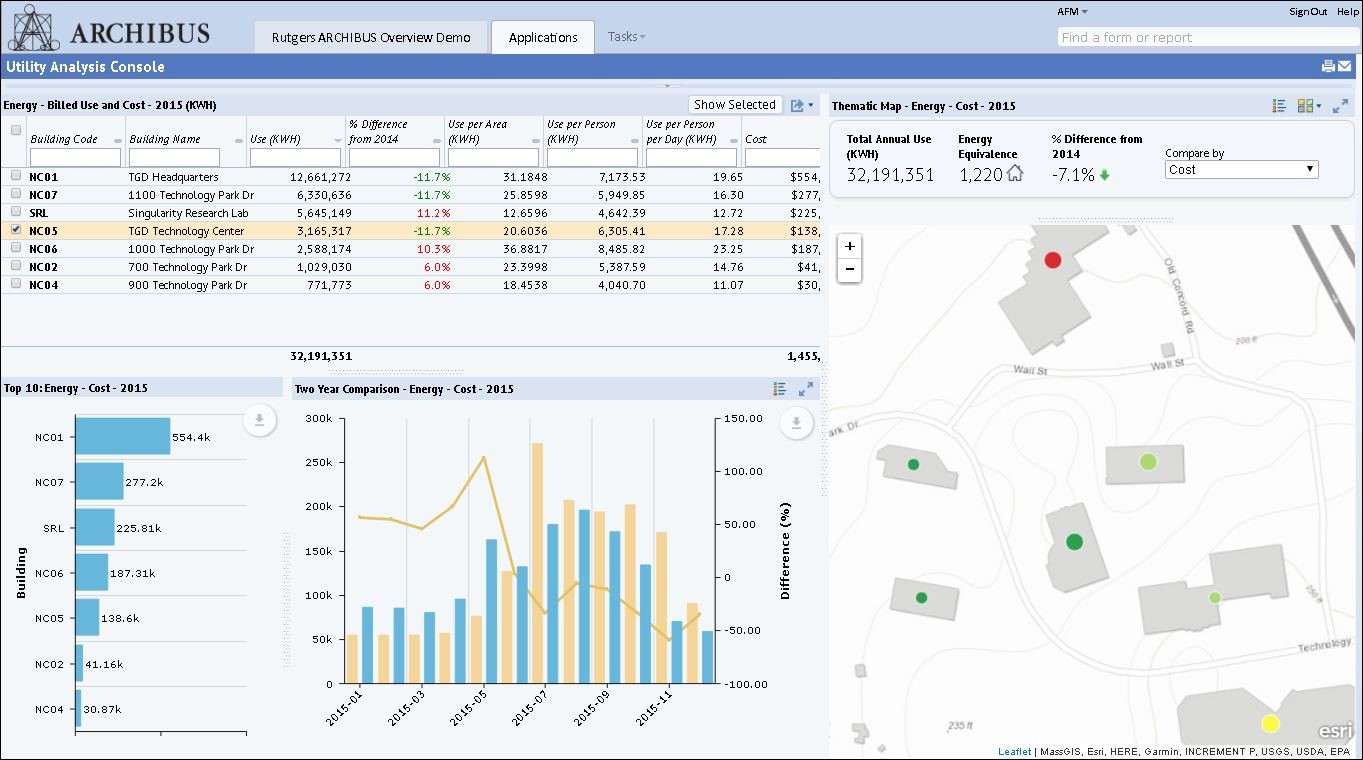This screenshot has width=1363, height=760.
Task: Click the 1100 Technology Park Dr cell
Action: (191, 195)
